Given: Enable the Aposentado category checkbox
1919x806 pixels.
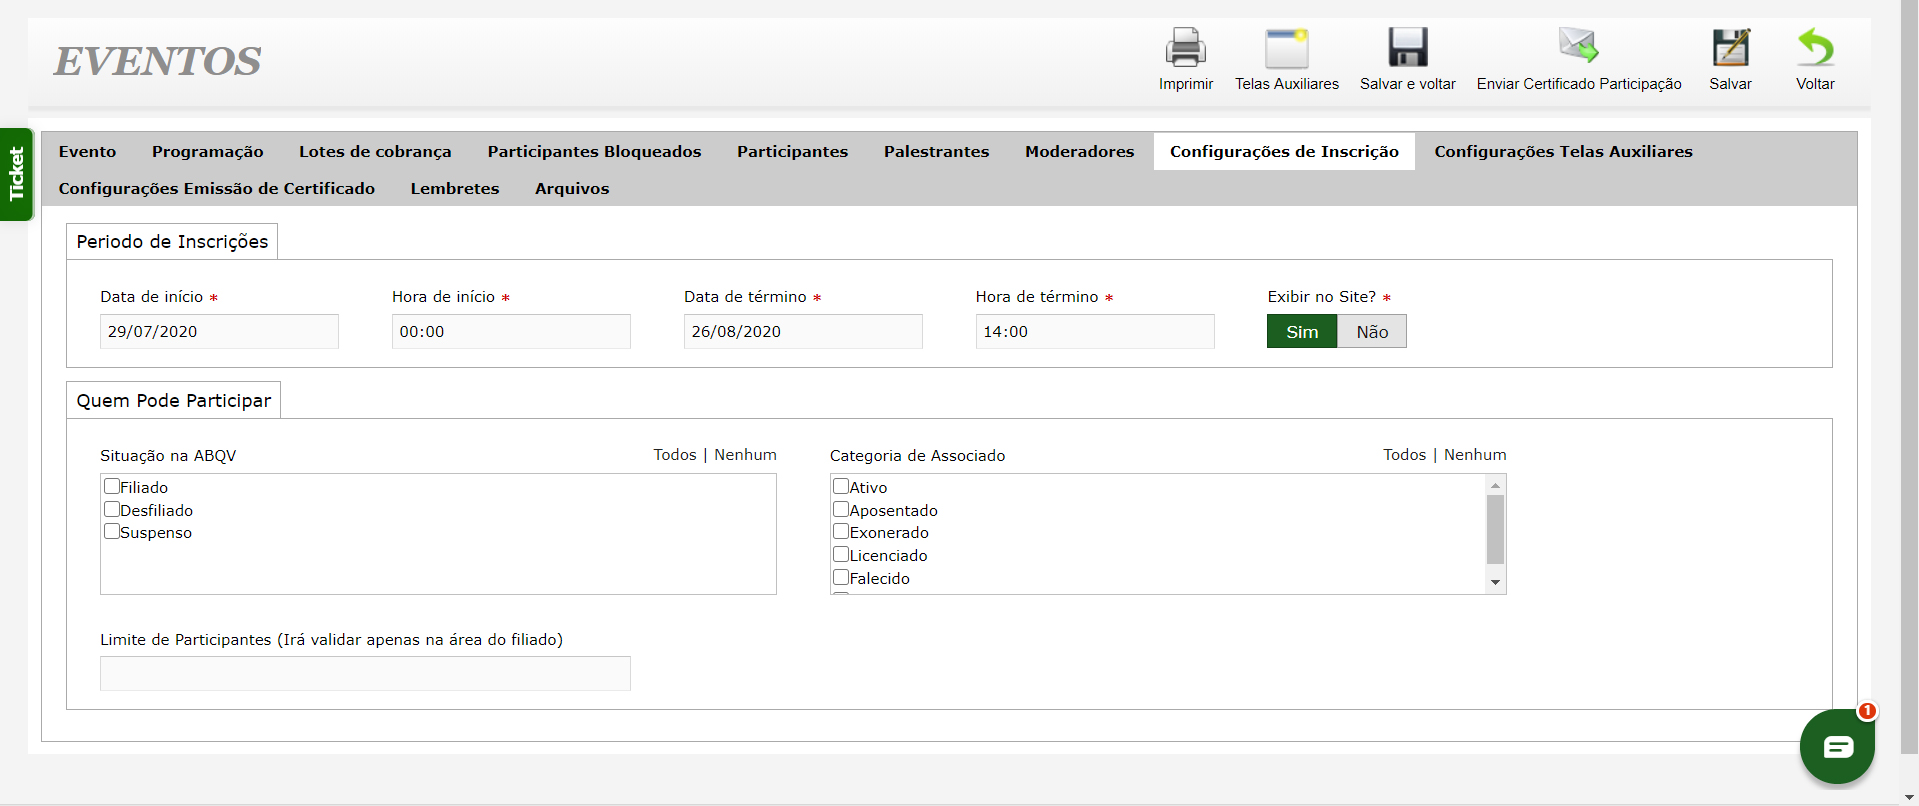Looking at the screenshot, I should pos(841,509).
